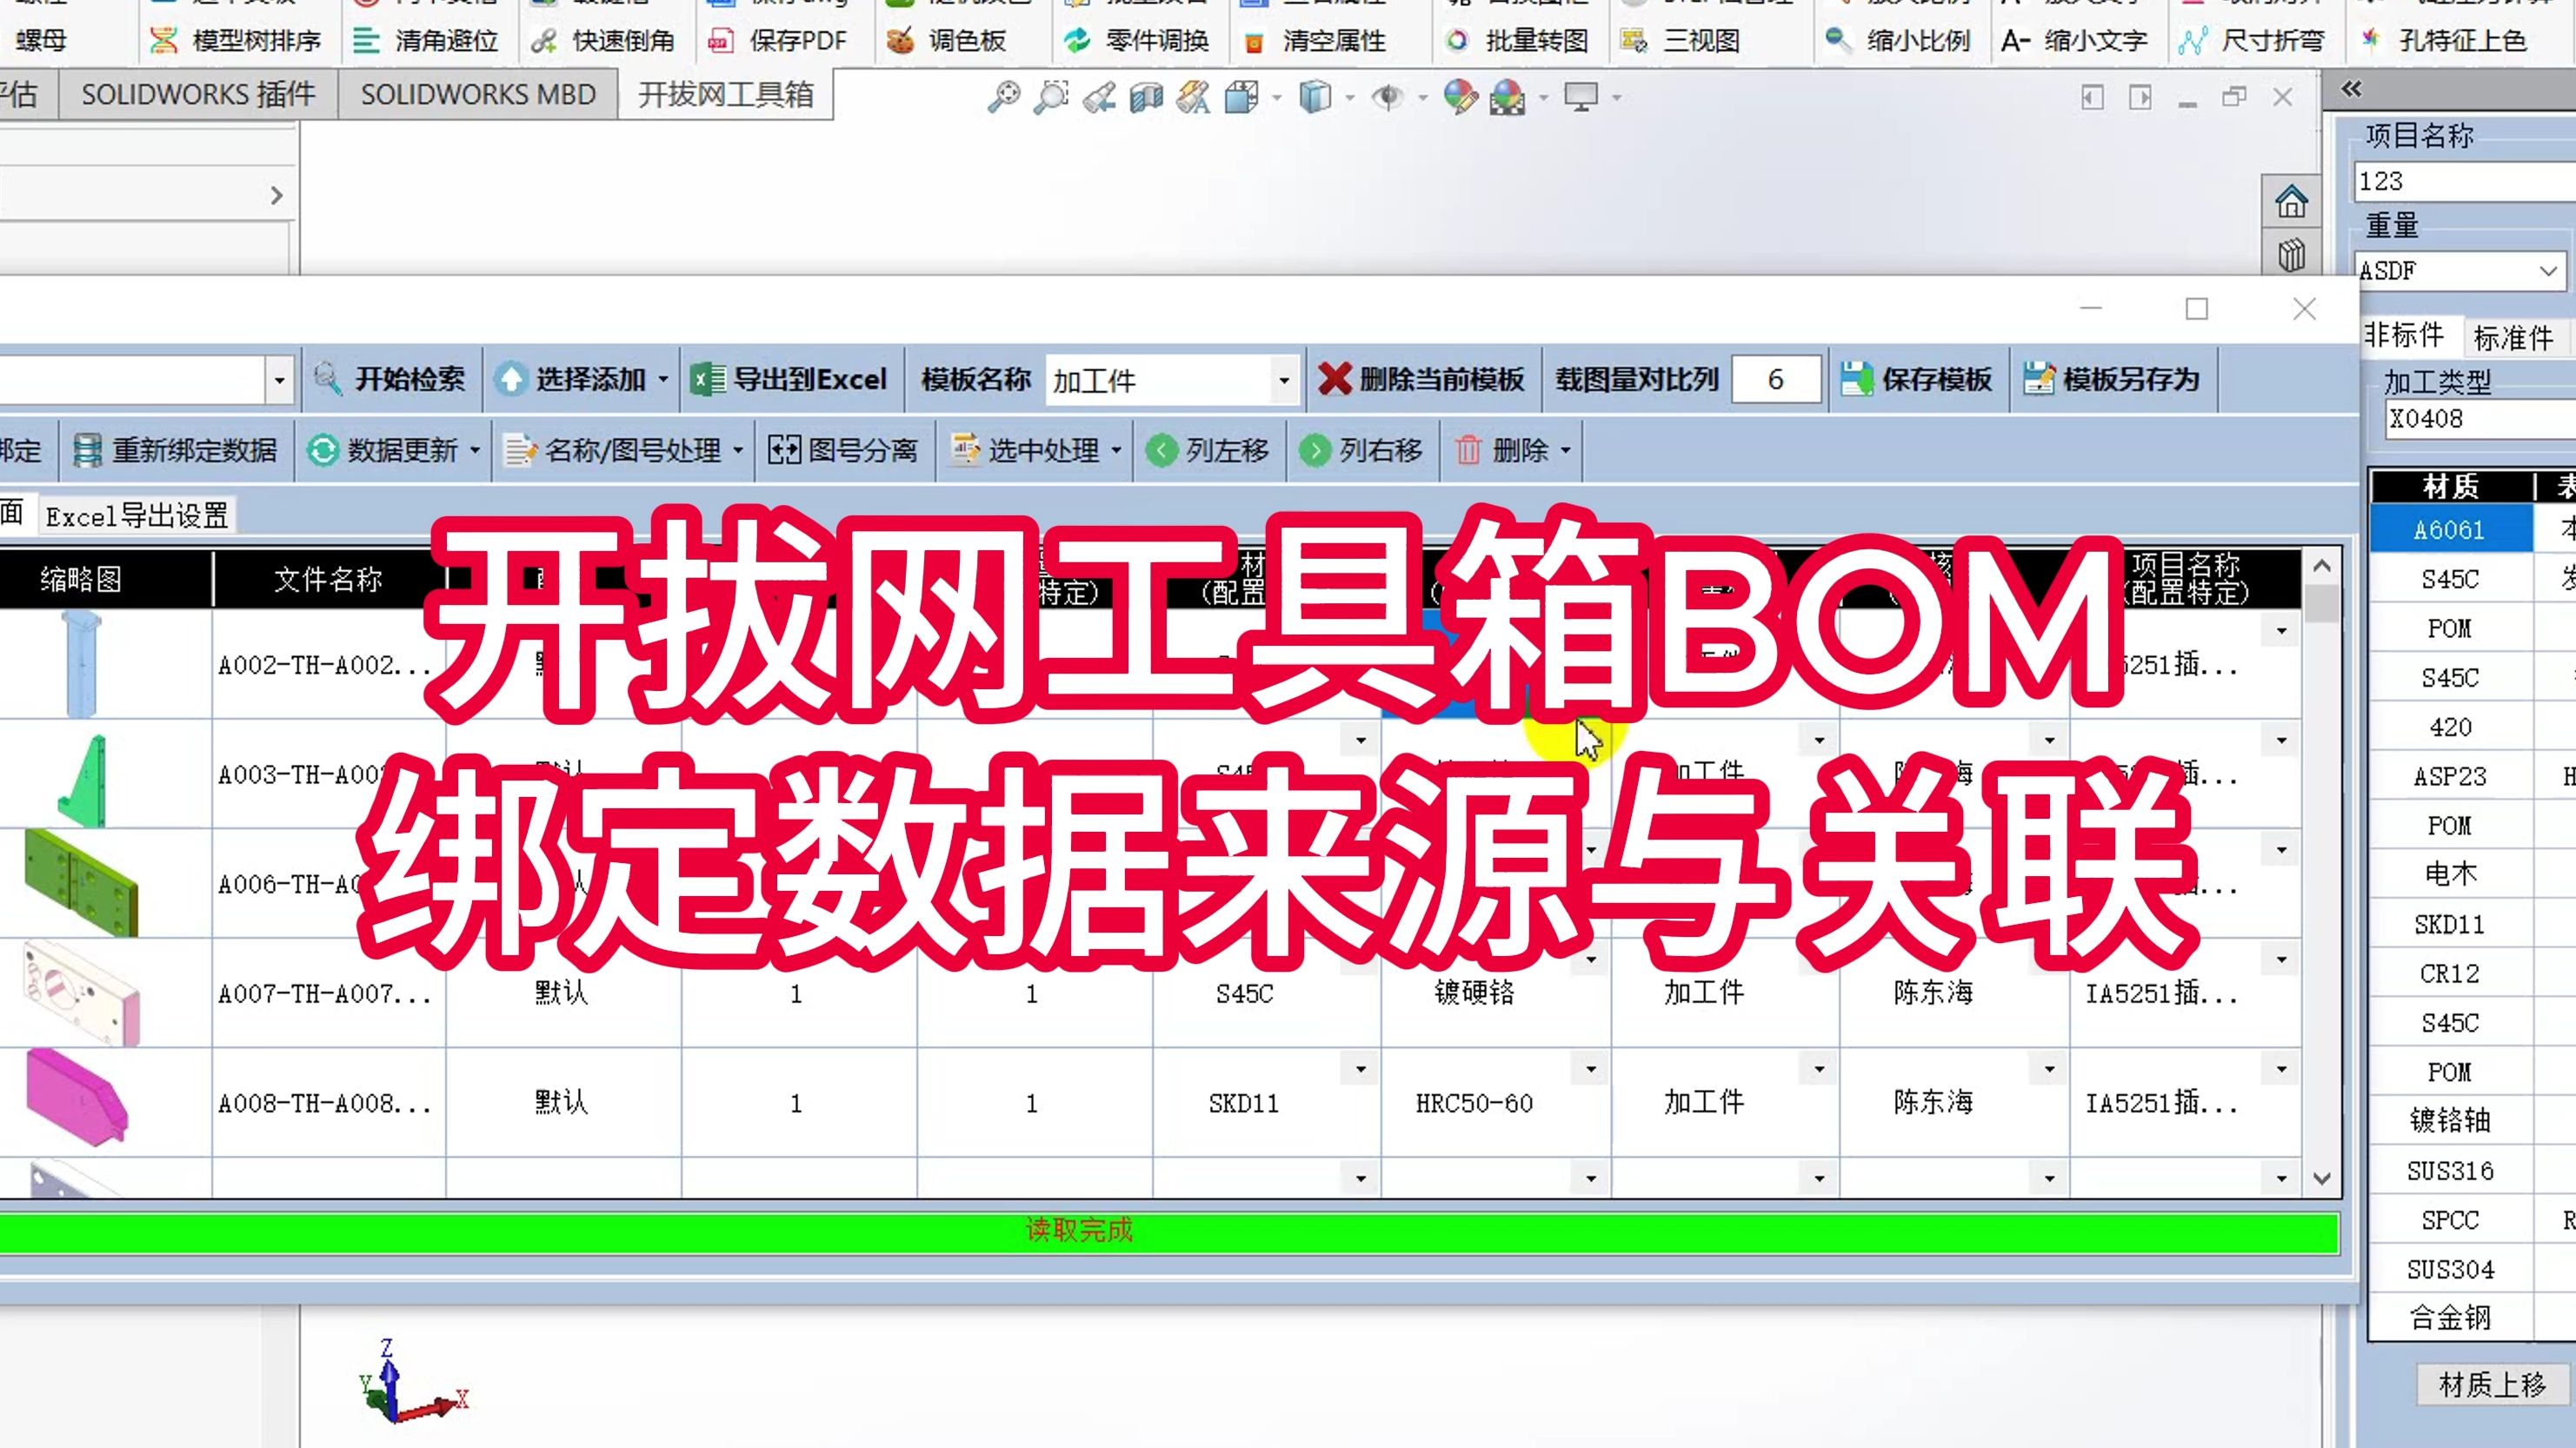
Task: Click table vertical scrollbar down arrow
Action: tap(2322, 1180)
